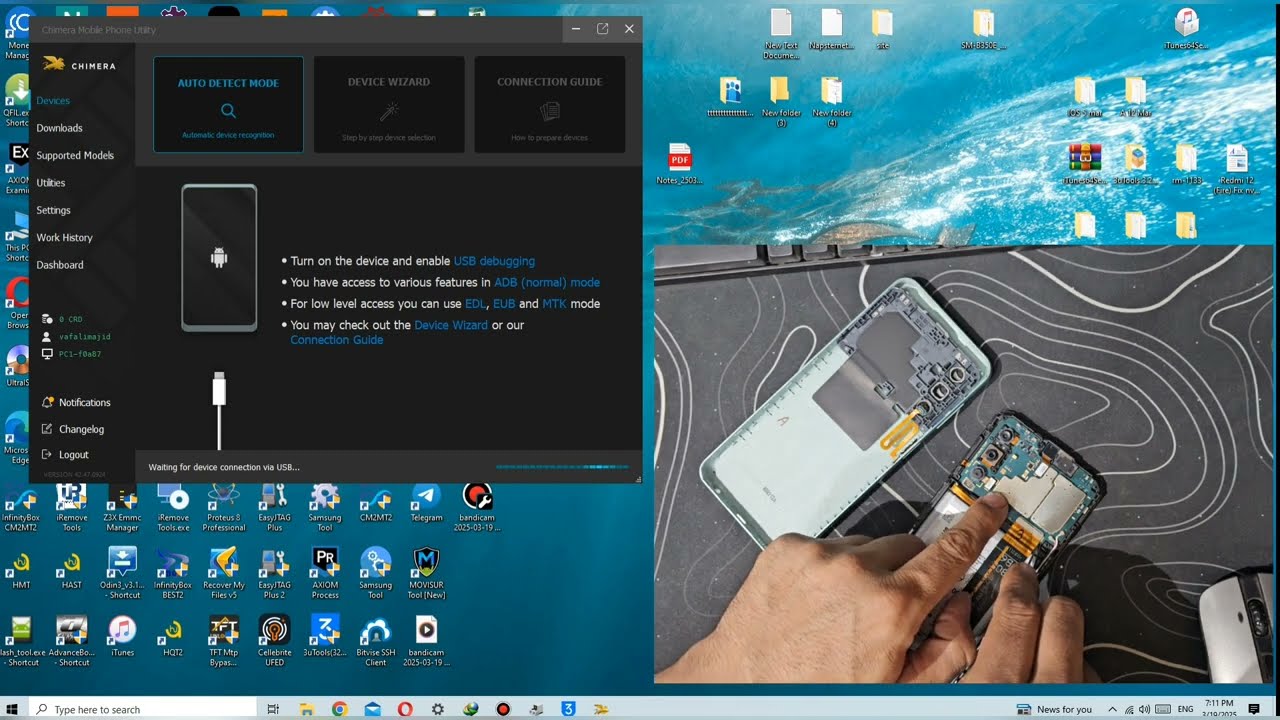Screen dimensions: 1280x720
Task: Open Chrome from the taskbar
Action: [339, 709]
